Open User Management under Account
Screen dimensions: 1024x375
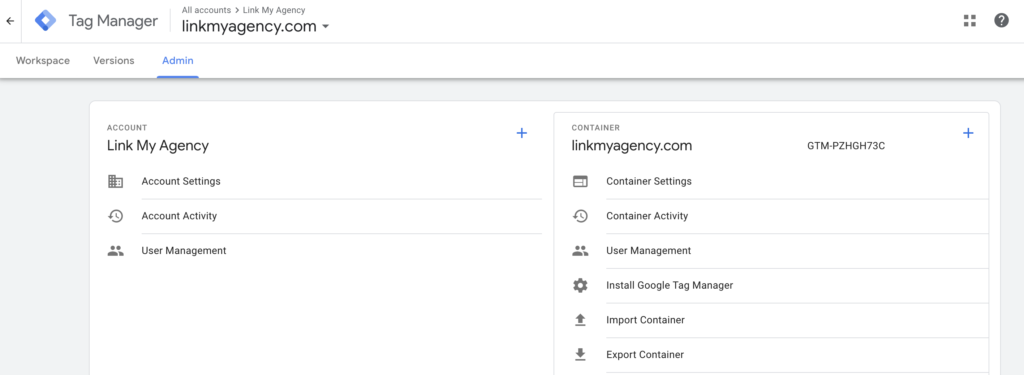tap(184, 250)
